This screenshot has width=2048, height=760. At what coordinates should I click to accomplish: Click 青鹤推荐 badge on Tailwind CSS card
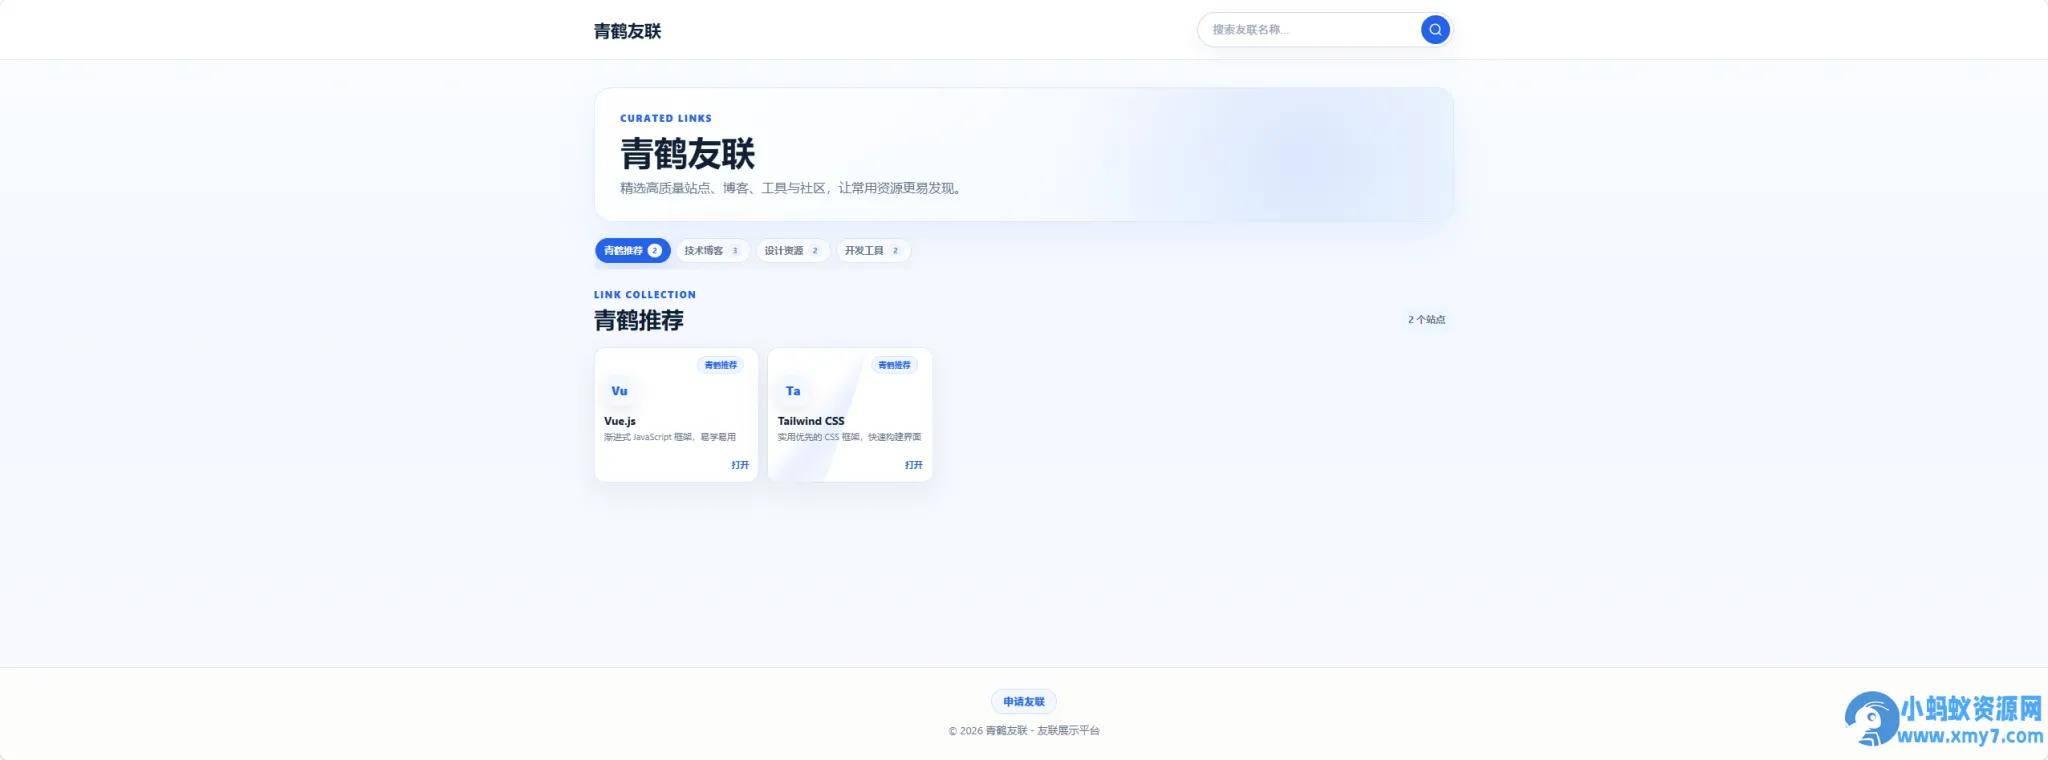coord(894,365)
